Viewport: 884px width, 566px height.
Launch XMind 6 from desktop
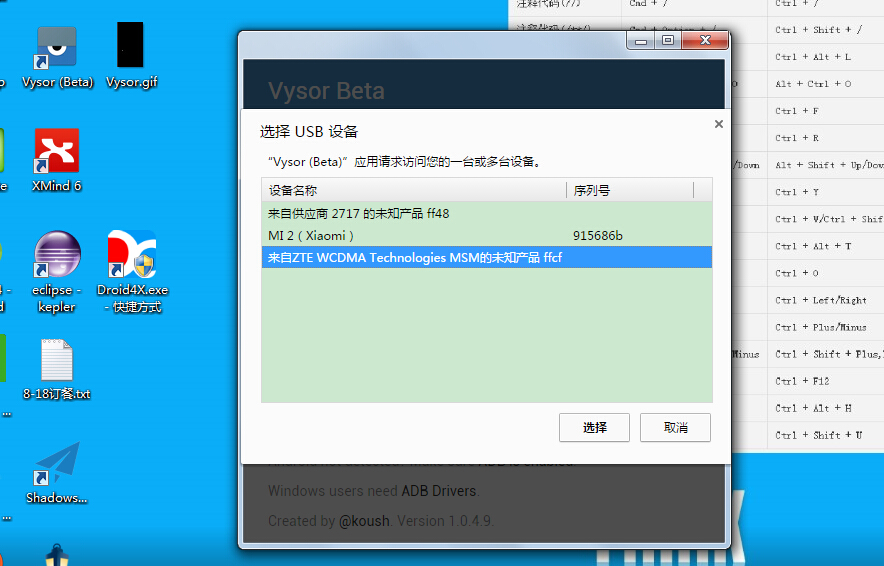57,152
